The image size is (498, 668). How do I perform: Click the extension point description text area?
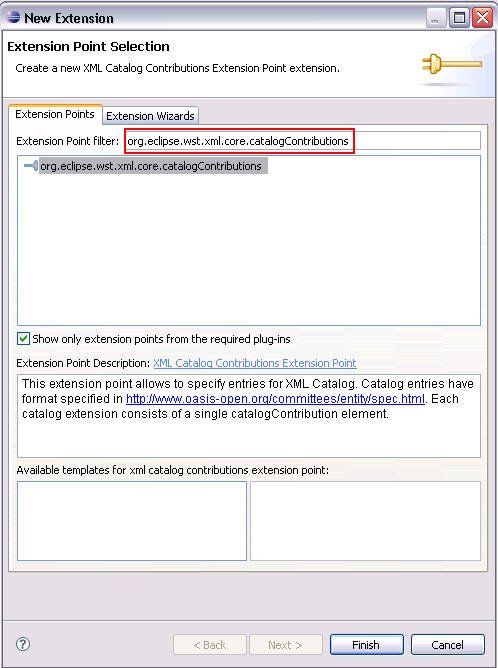[x=249, y=415]
